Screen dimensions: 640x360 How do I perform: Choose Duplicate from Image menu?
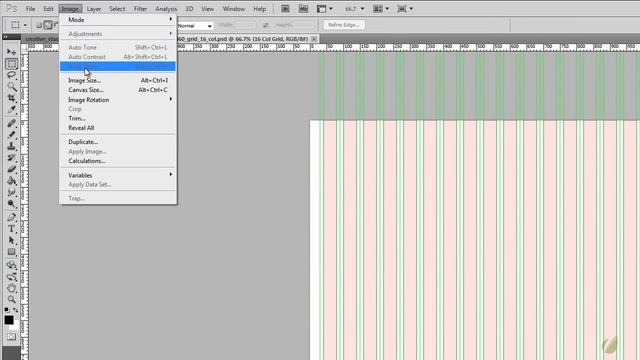pyautogui.click(x=118, y=142)
